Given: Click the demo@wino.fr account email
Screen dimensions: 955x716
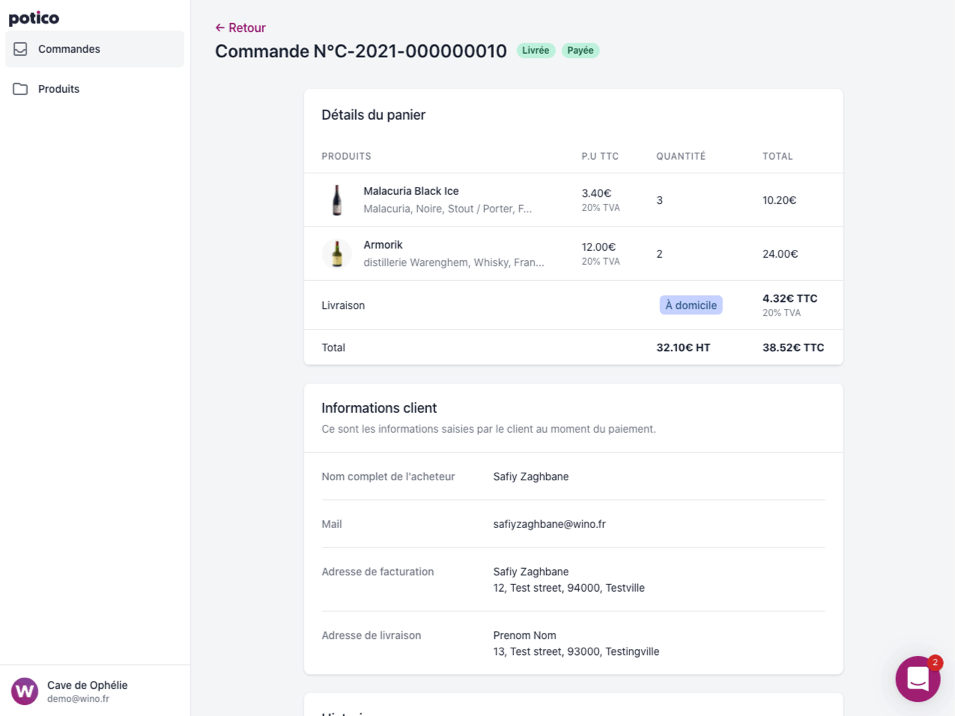Looking at the screenshot, I should point(77,699).
